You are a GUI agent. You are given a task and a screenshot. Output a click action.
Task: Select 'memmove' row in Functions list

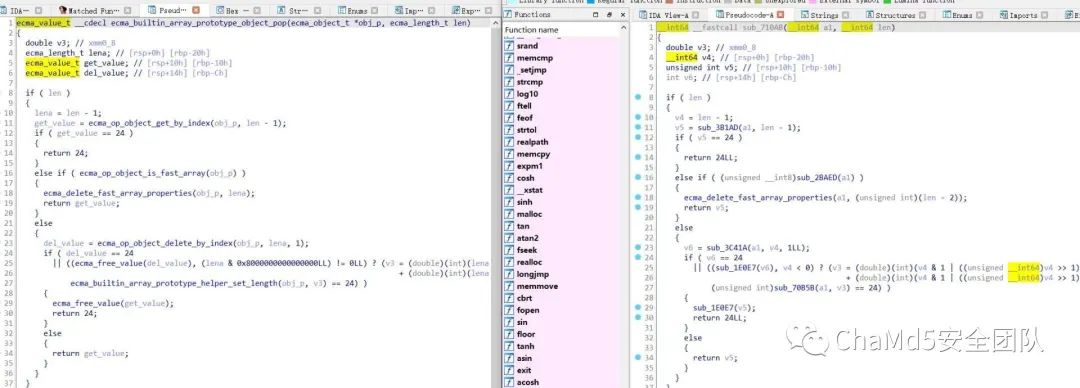coord(560,286)
